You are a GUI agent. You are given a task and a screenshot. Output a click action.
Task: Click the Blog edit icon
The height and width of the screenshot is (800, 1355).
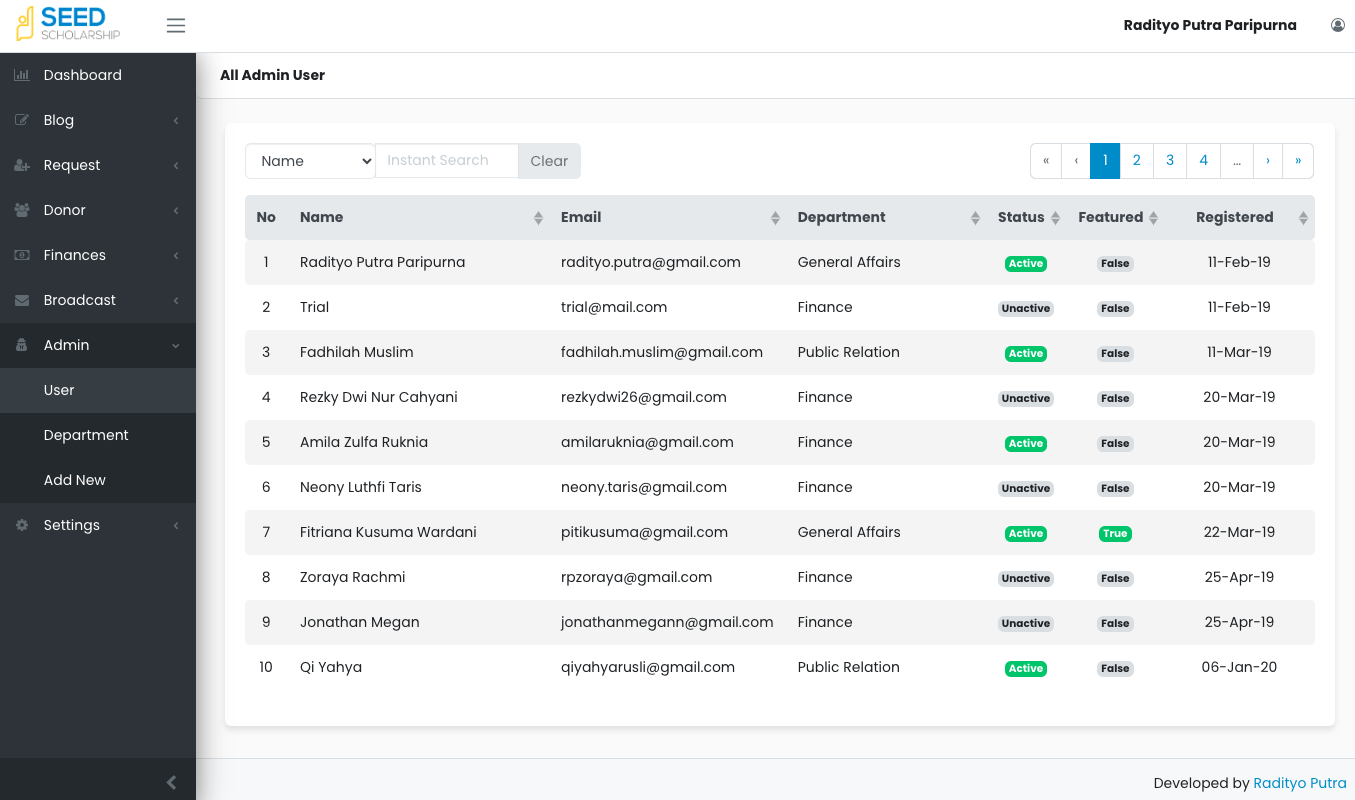(21, 120)
